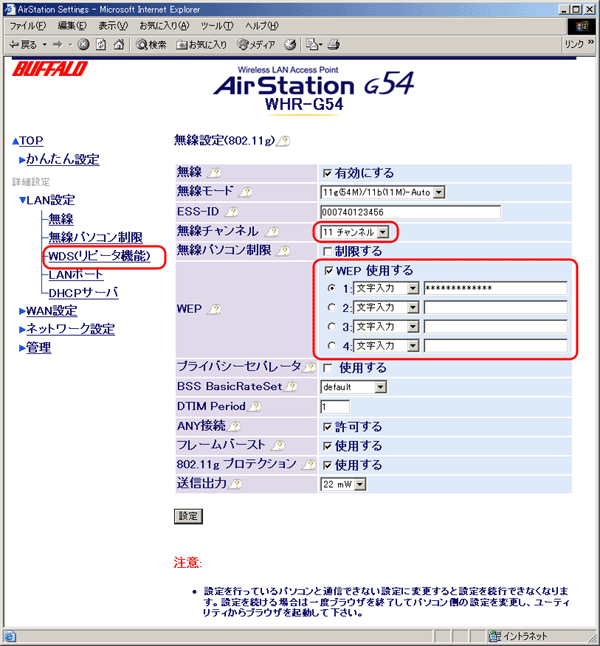The width and height of the screenshot is (600, 646).
Task: Open help icon next to 送信出力
Action: 235,484
